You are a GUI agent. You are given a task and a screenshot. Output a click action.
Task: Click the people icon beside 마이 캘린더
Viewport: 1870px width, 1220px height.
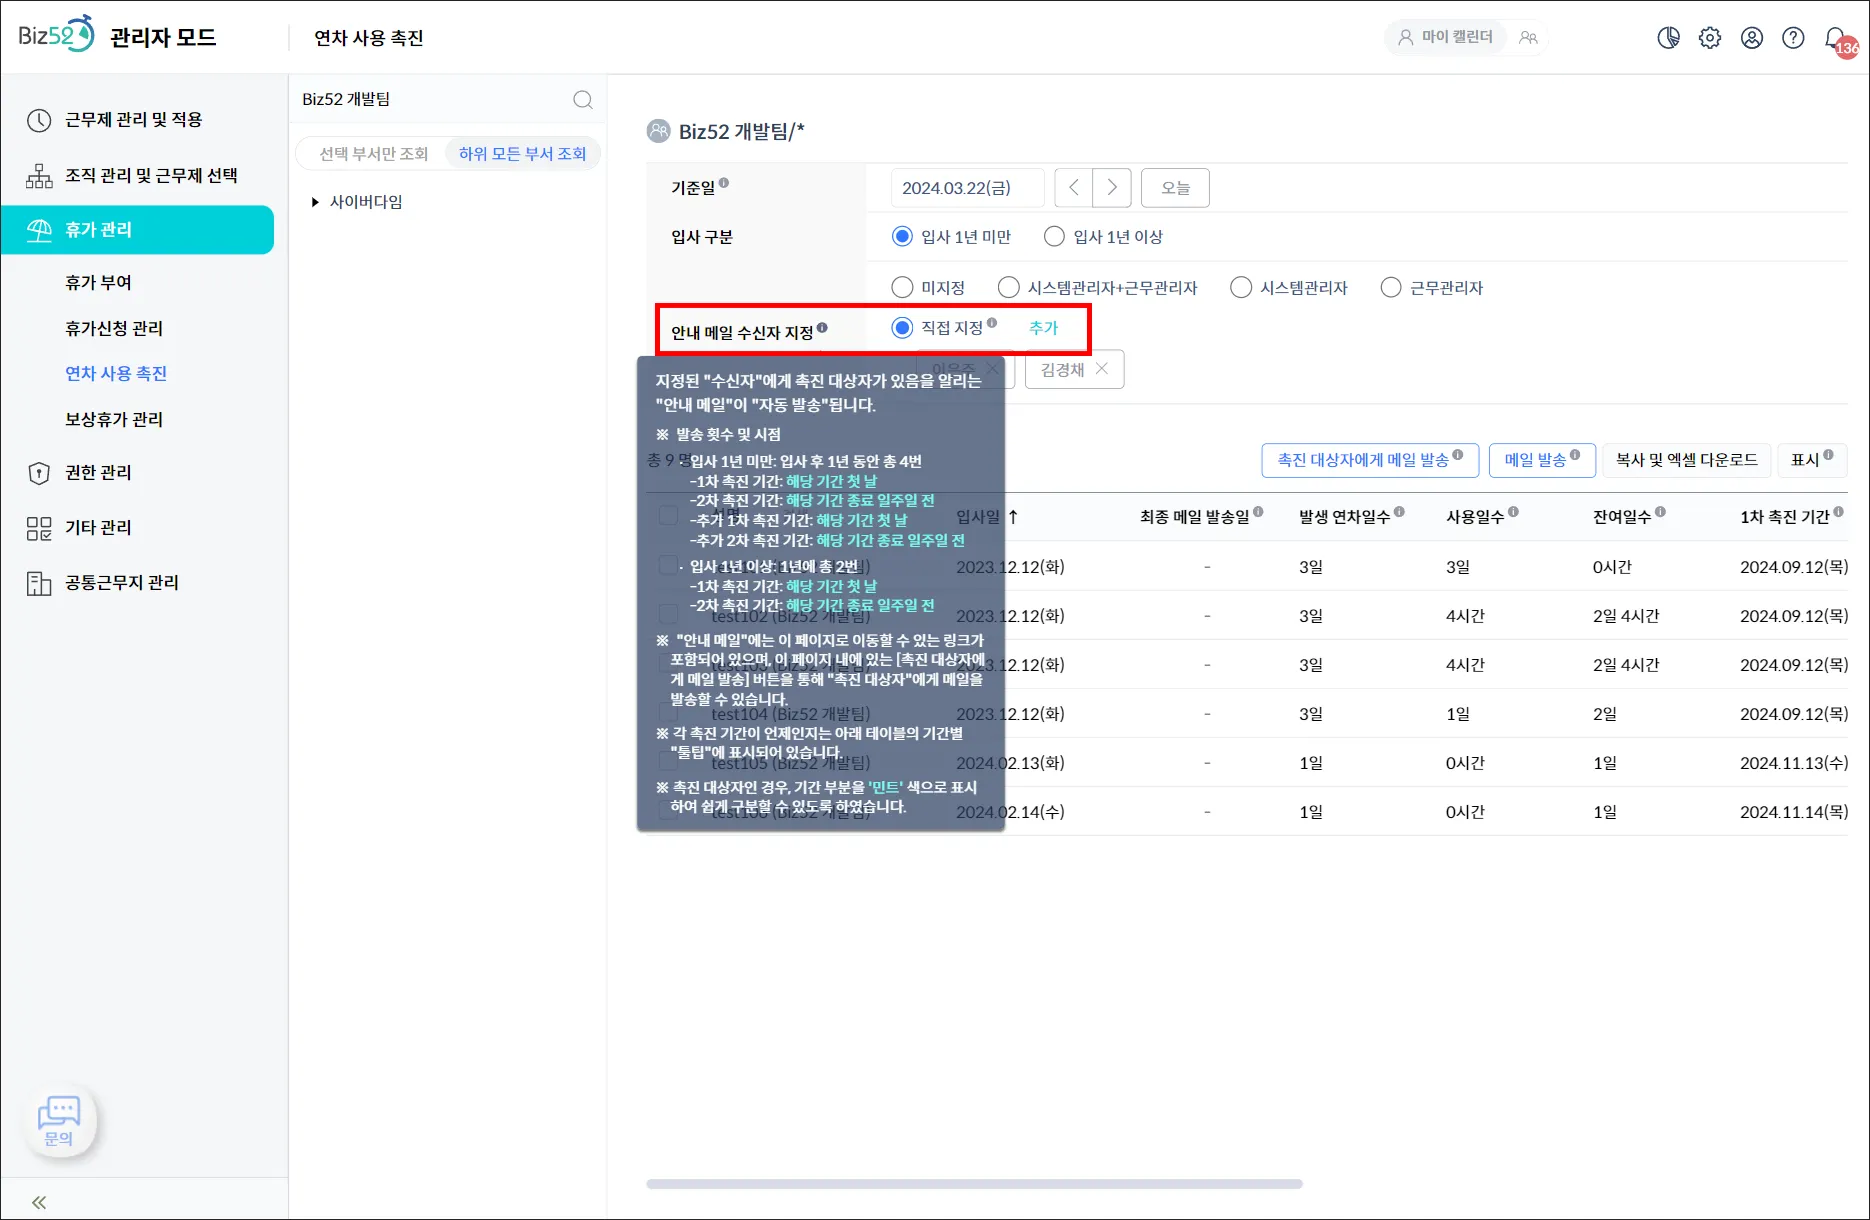point(1528,38)
